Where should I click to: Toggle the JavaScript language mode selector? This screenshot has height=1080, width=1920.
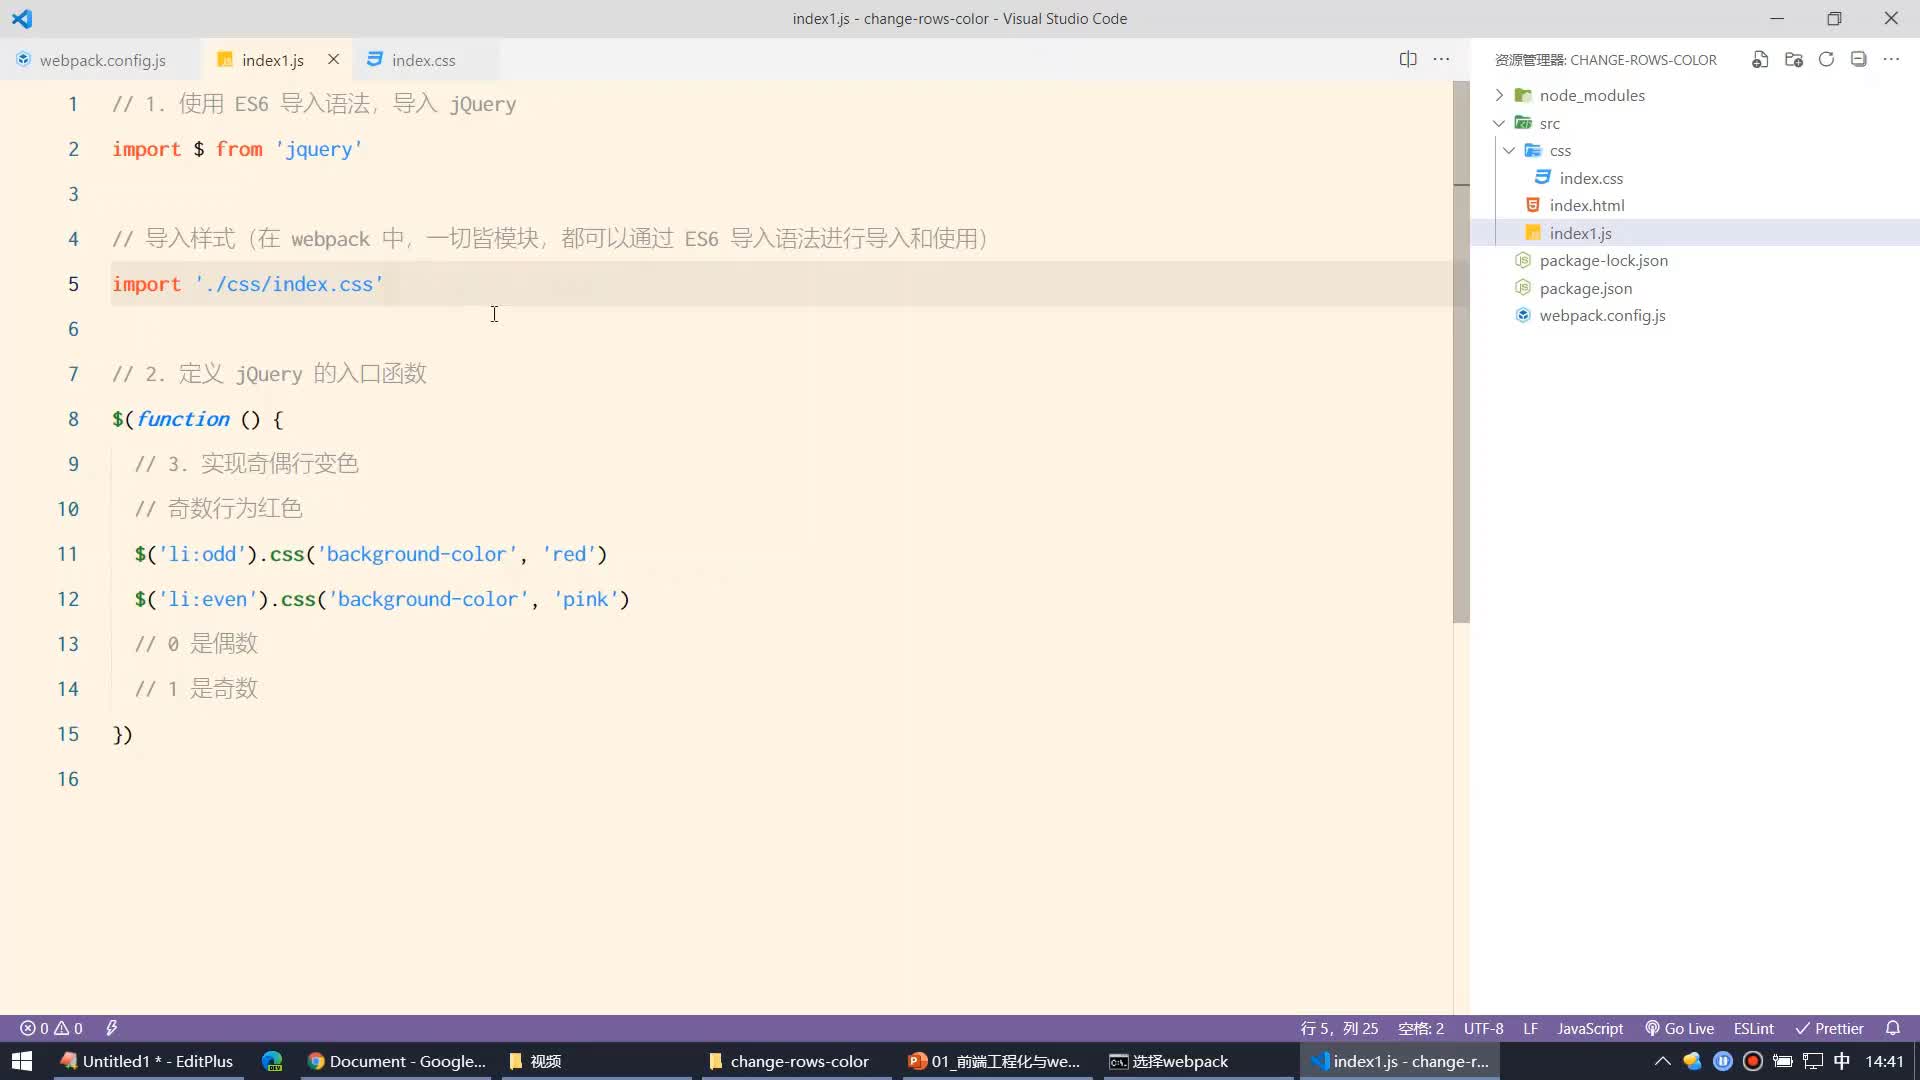[x=1589, y=1027]
